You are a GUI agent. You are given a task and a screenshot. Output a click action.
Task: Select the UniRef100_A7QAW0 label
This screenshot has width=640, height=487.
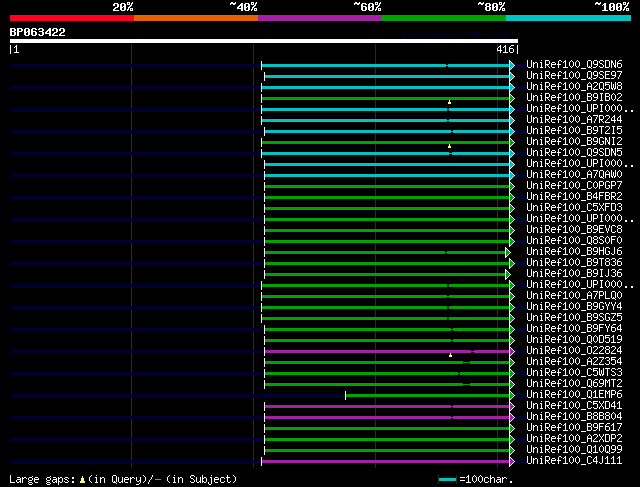(574, 175)
